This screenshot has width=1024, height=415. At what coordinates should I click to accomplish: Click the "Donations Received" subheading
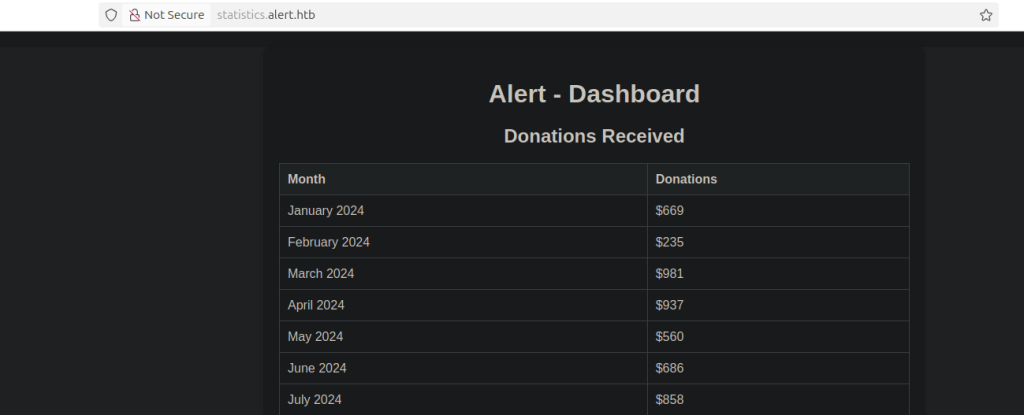pos(594,136)
